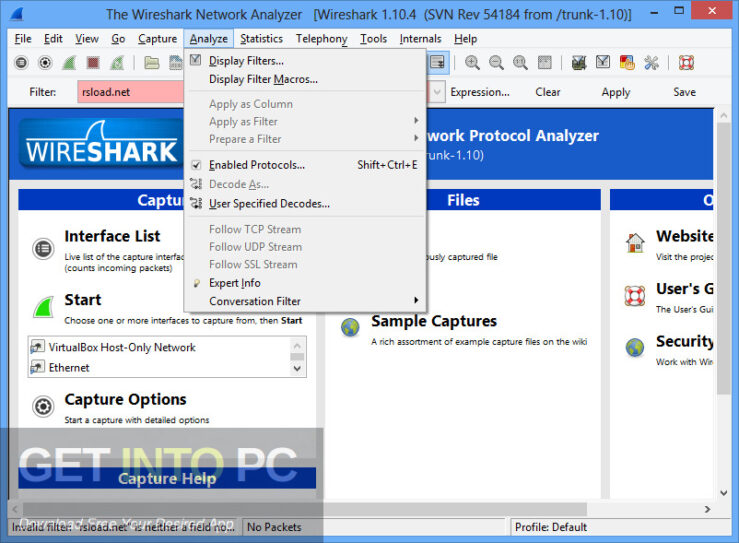The height and width of the screenshot is (543, 739).
Task: Click the list interfaces toolbar icon
Action: coord(21,63)
